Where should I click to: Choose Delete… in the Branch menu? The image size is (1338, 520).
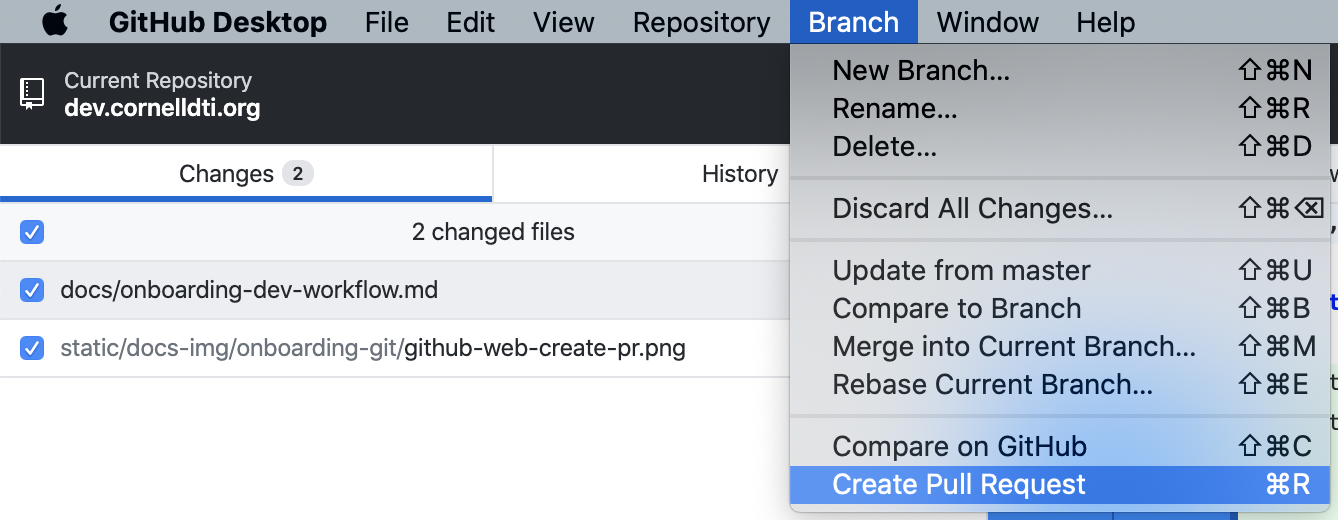coord(1060,147)
